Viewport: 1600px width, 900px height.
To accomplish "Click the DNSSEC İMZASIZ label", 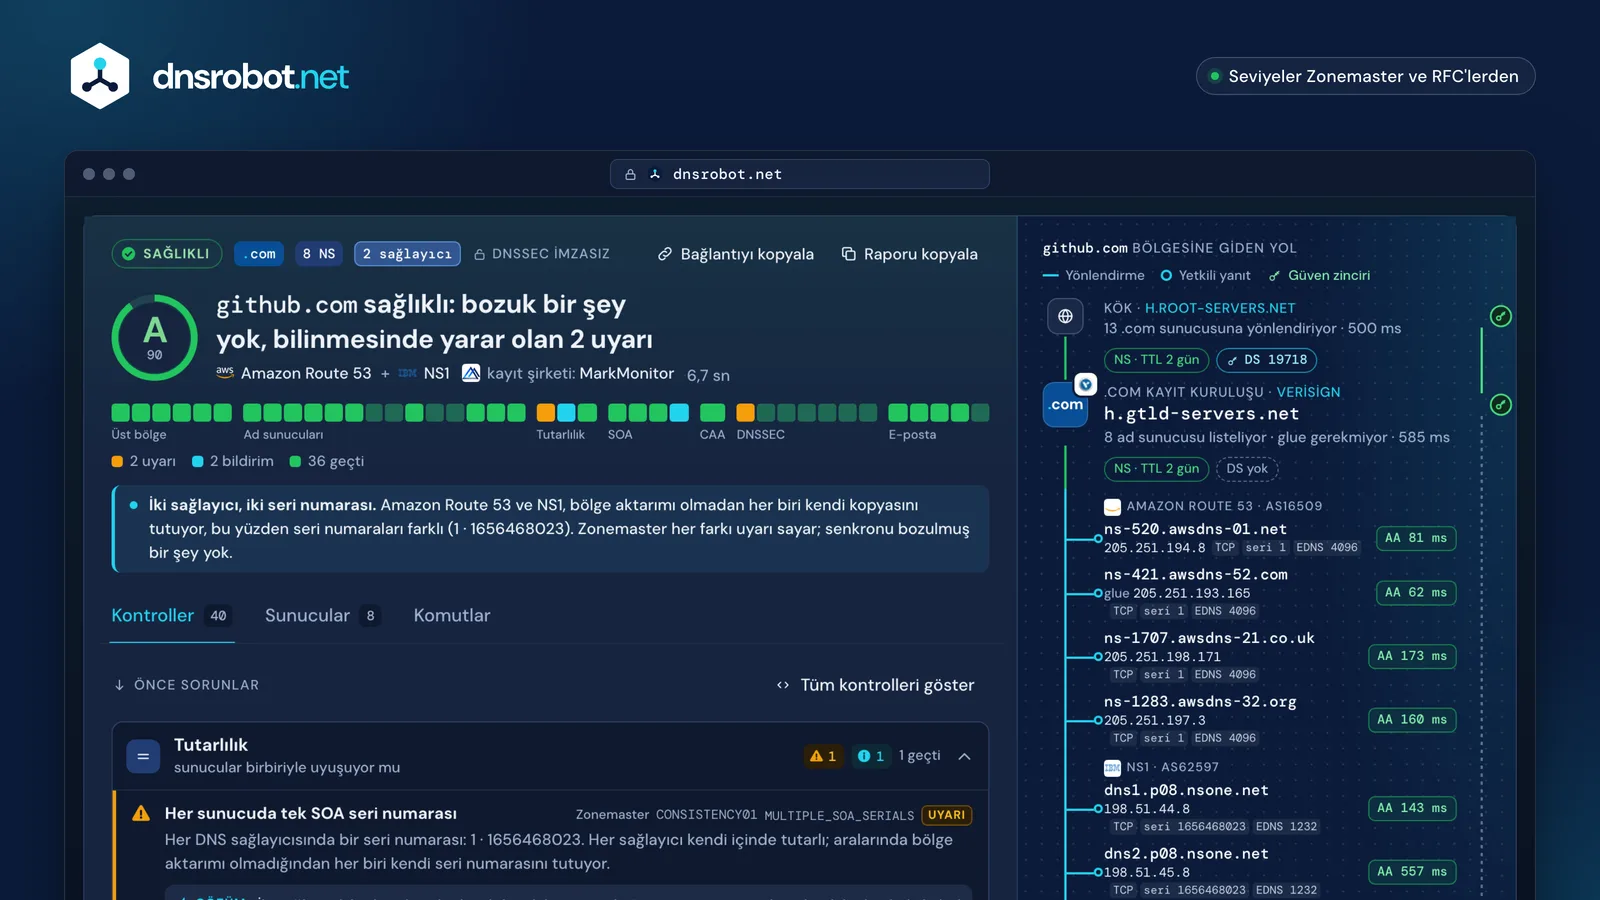I will (x=541, y=254).
